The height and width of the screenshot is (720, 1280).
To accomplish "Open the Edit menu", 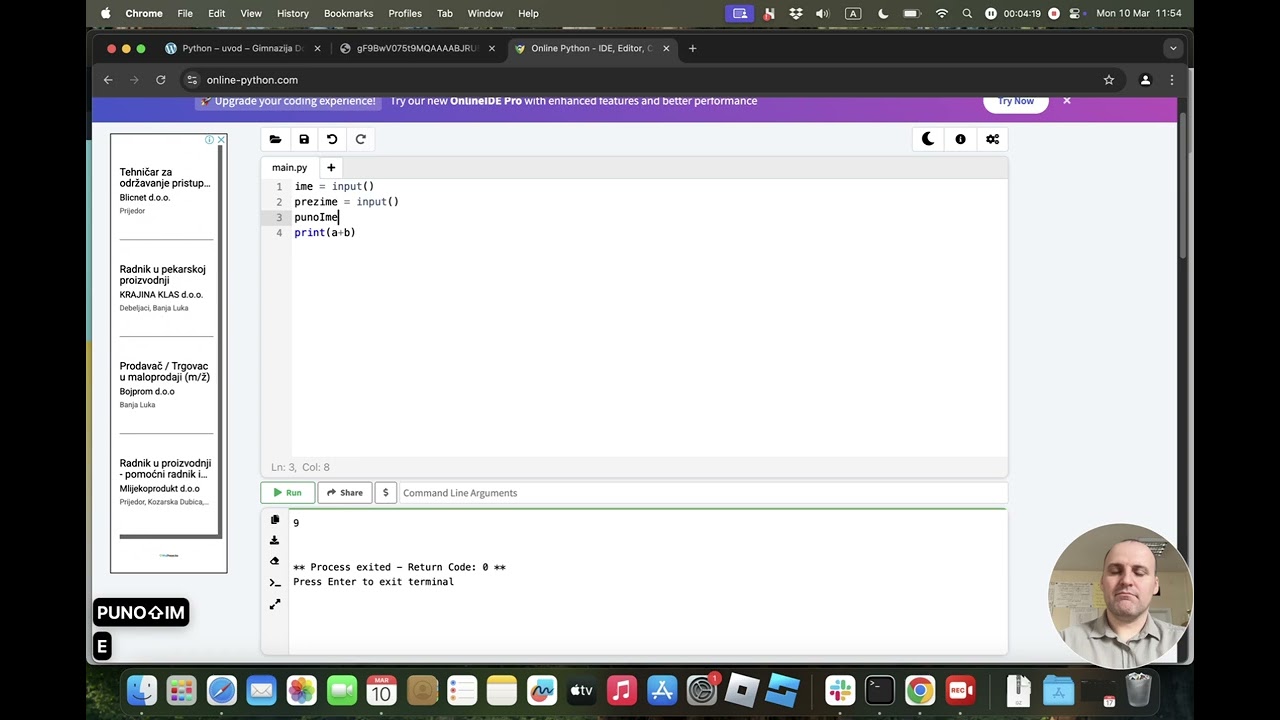I will click(216, 13).
